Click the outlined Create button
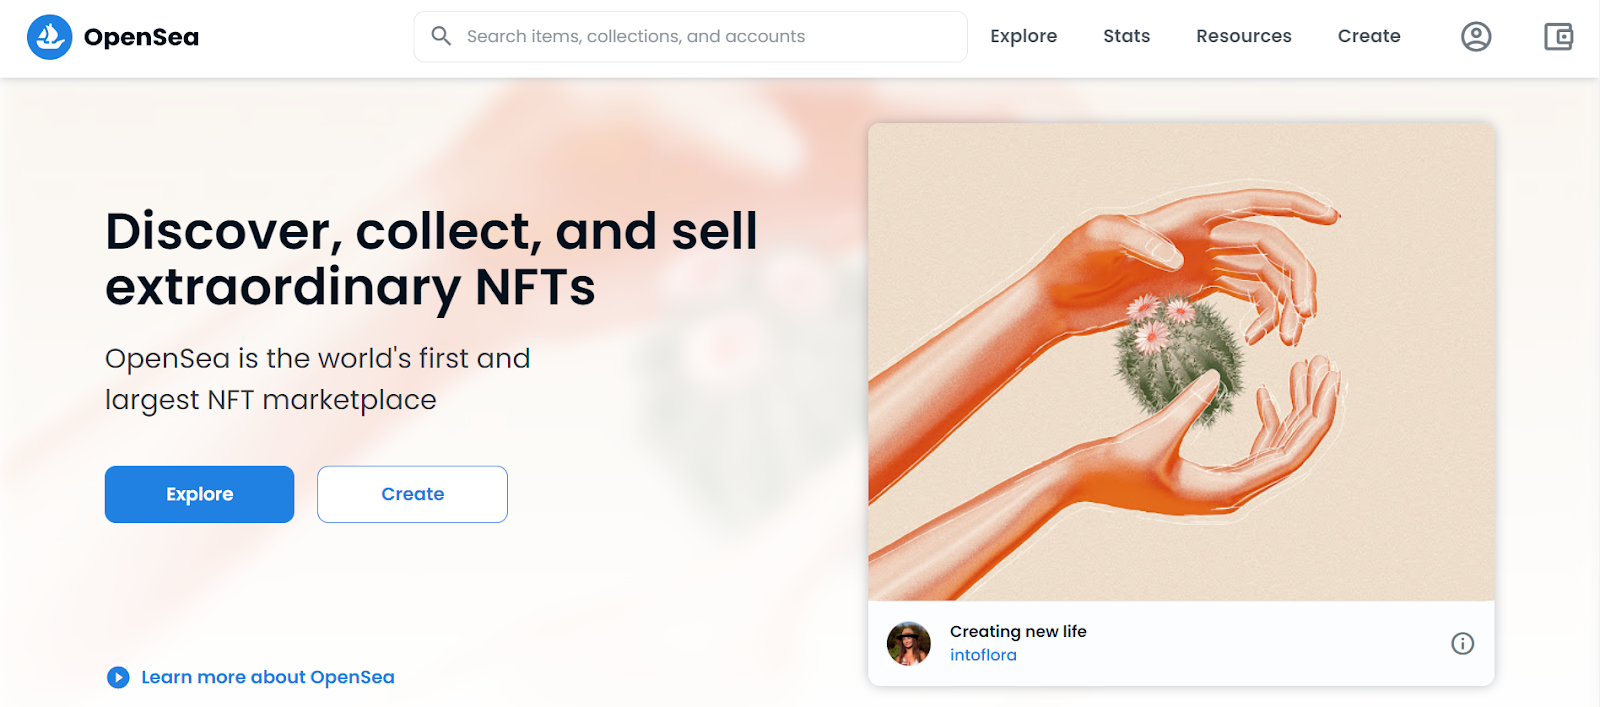Viewport: 1600px width, 707px height. coord(412,494)
